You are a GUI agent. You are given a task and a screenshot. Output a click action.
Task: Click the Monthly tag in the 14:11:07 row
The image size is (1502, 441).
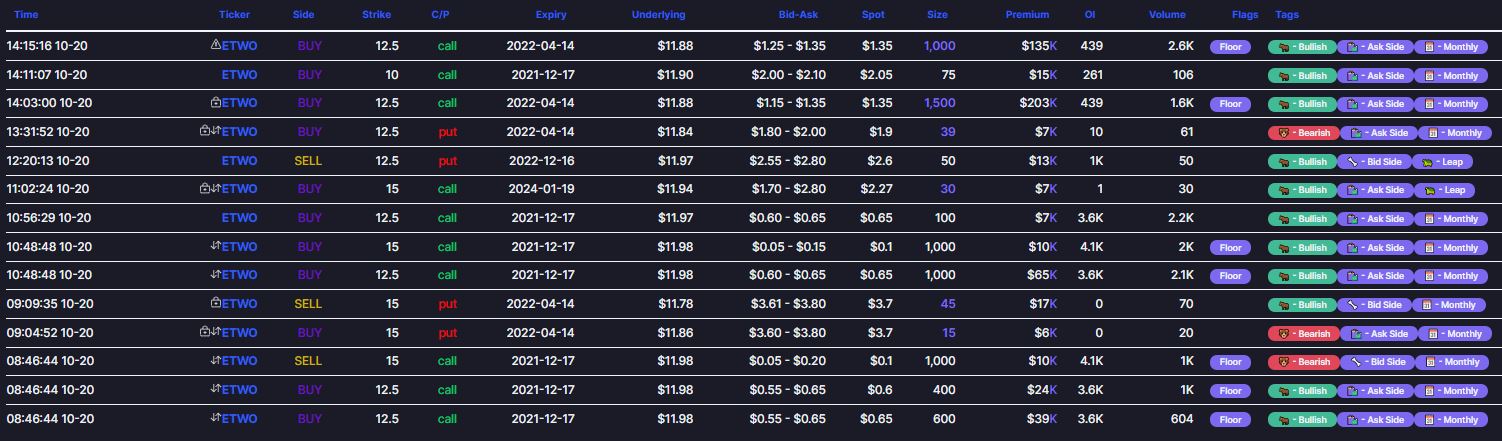[x=1450, y=76]
